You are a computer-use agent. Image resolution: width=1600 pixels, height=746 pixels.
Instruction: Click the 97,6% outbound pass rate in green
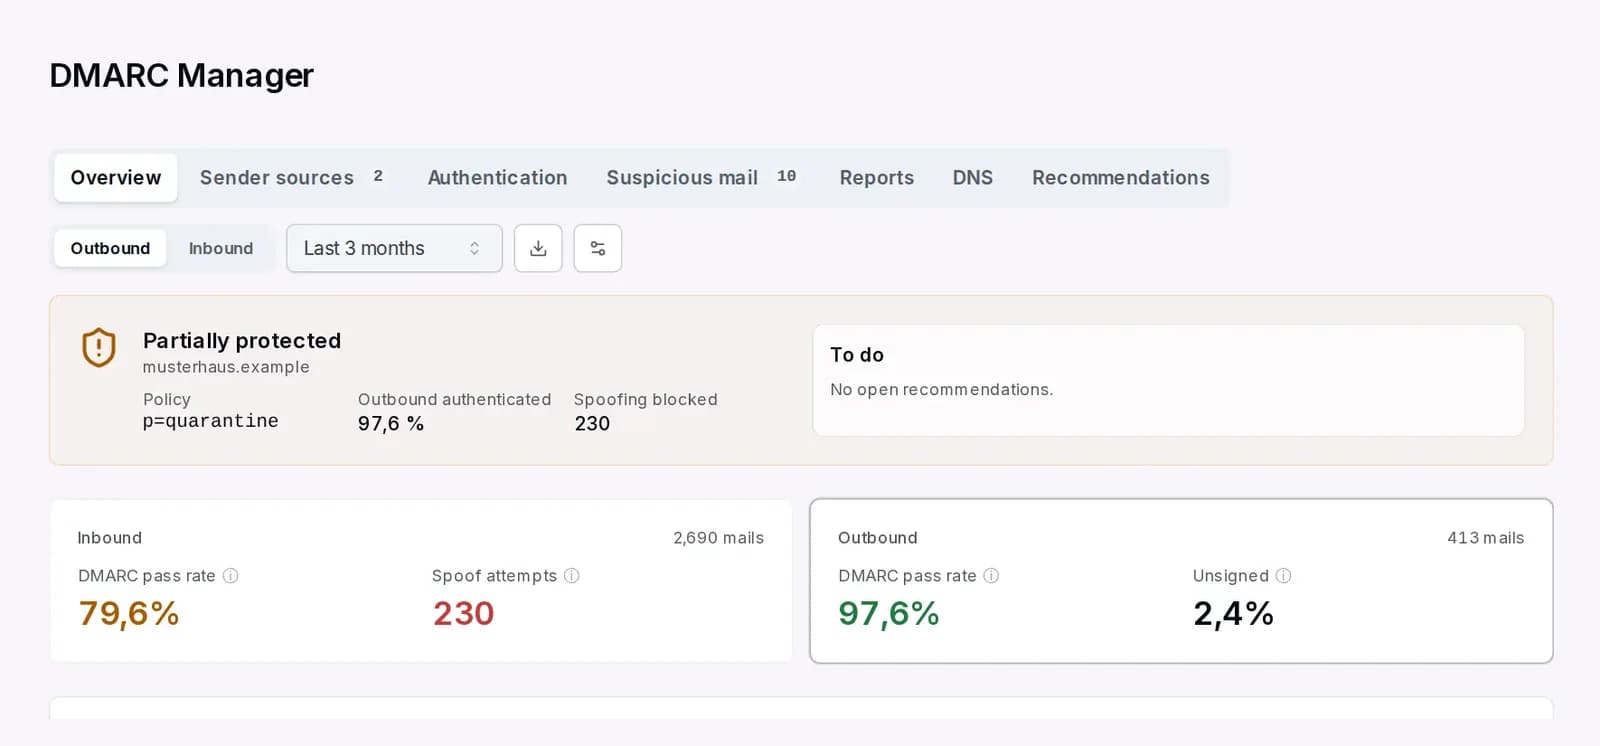889,614
